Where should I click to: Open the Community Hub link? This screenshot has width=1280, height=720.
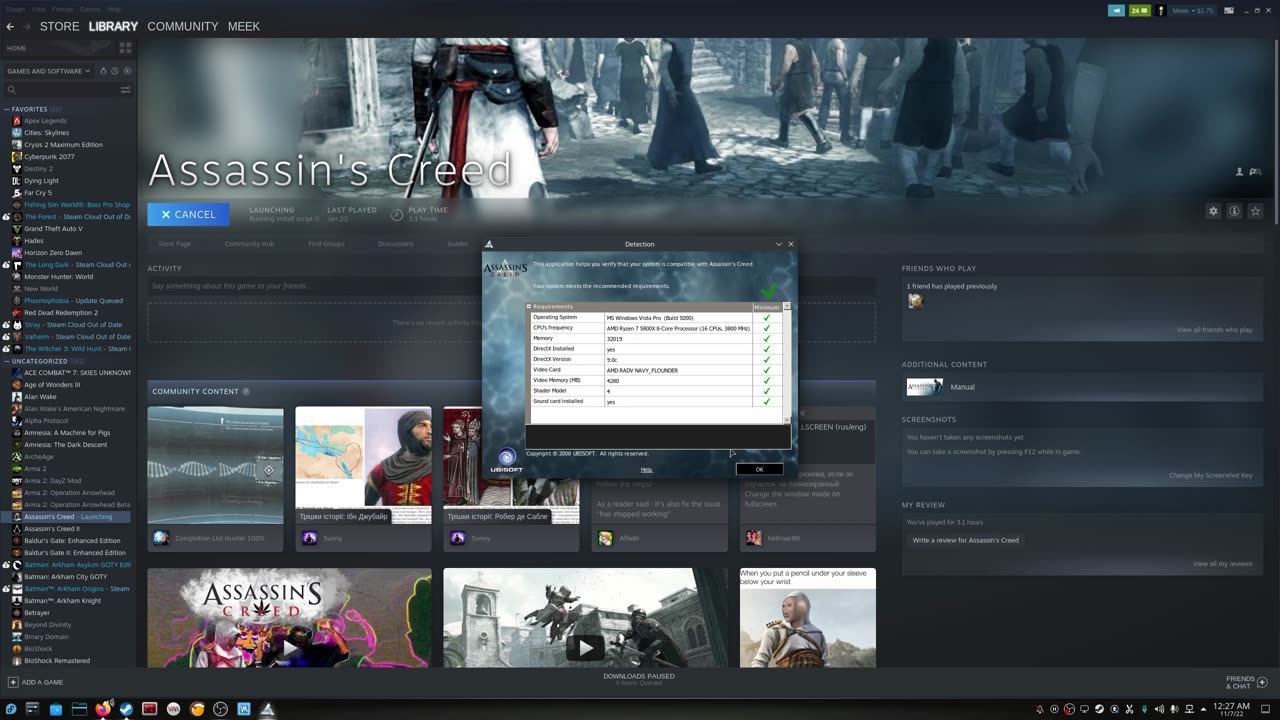coord(249,244)
